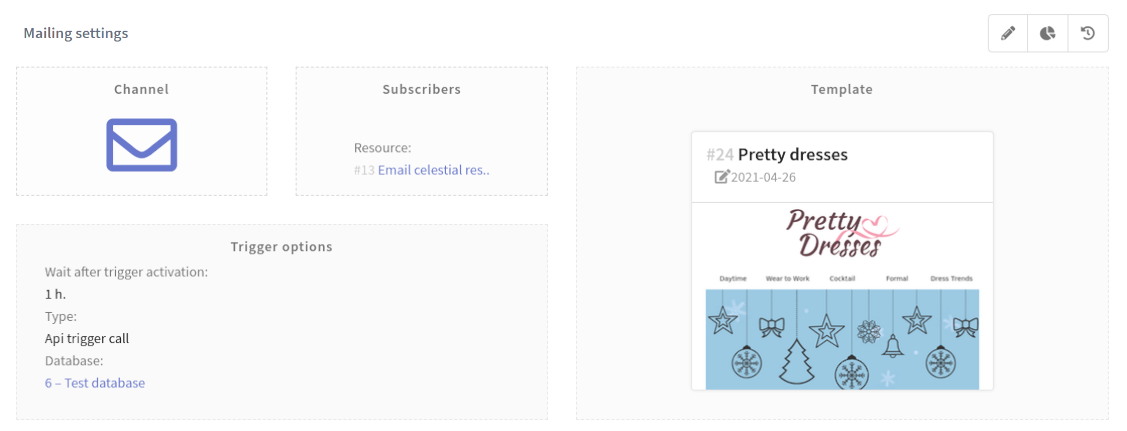This screenshot has height=431, width=1127.
Task: Click the blue ornaments banner thumbnail
Action: coord(842,339)
